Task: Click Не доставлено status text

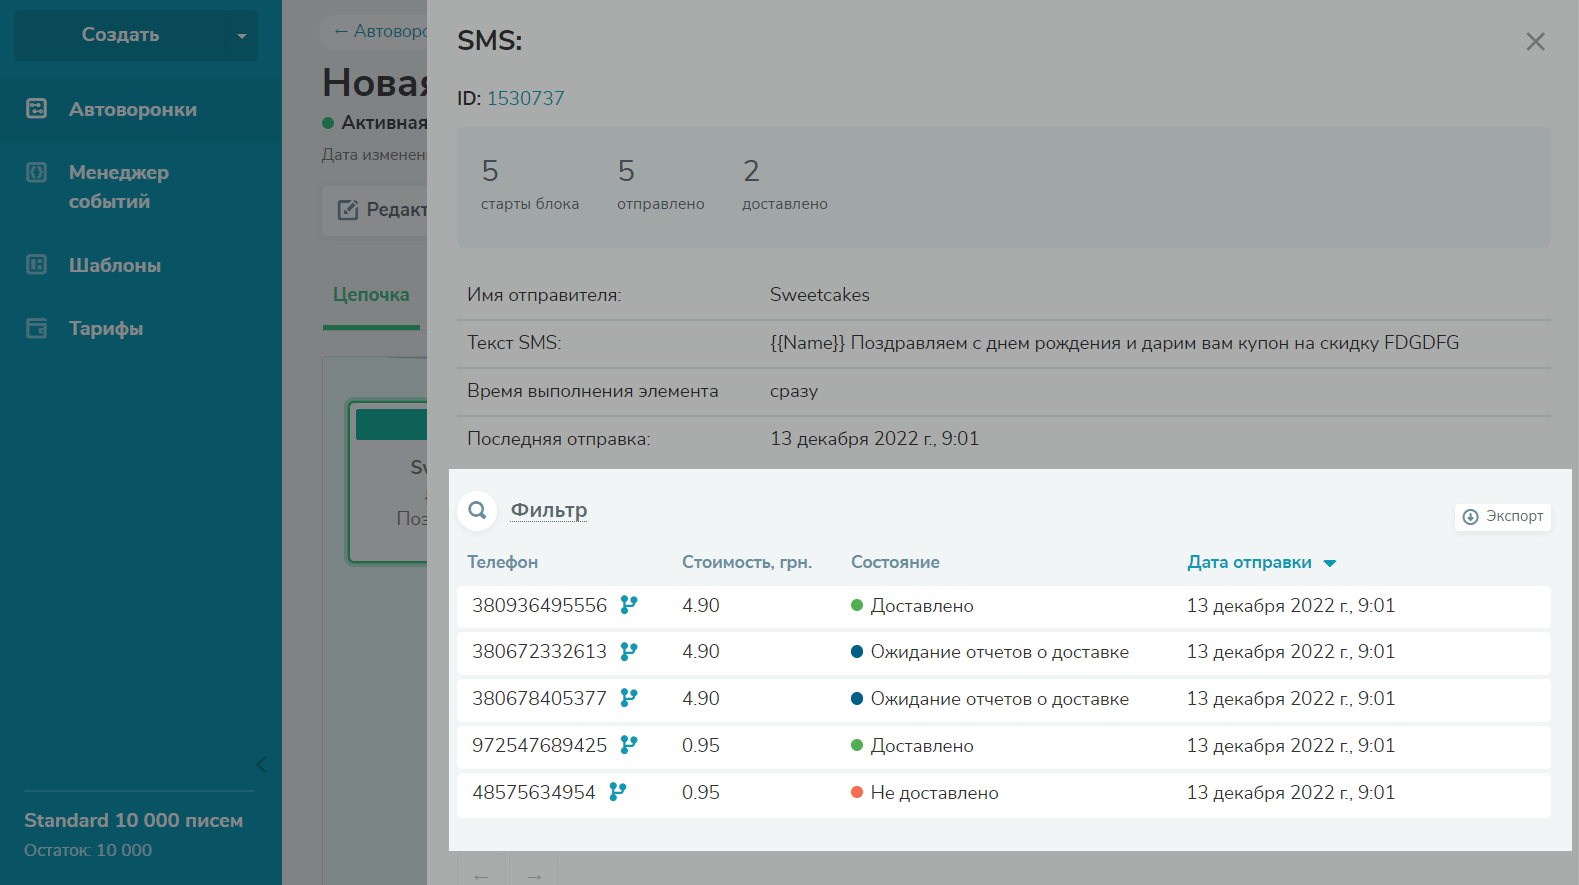Action: click(x=934, y=793)
